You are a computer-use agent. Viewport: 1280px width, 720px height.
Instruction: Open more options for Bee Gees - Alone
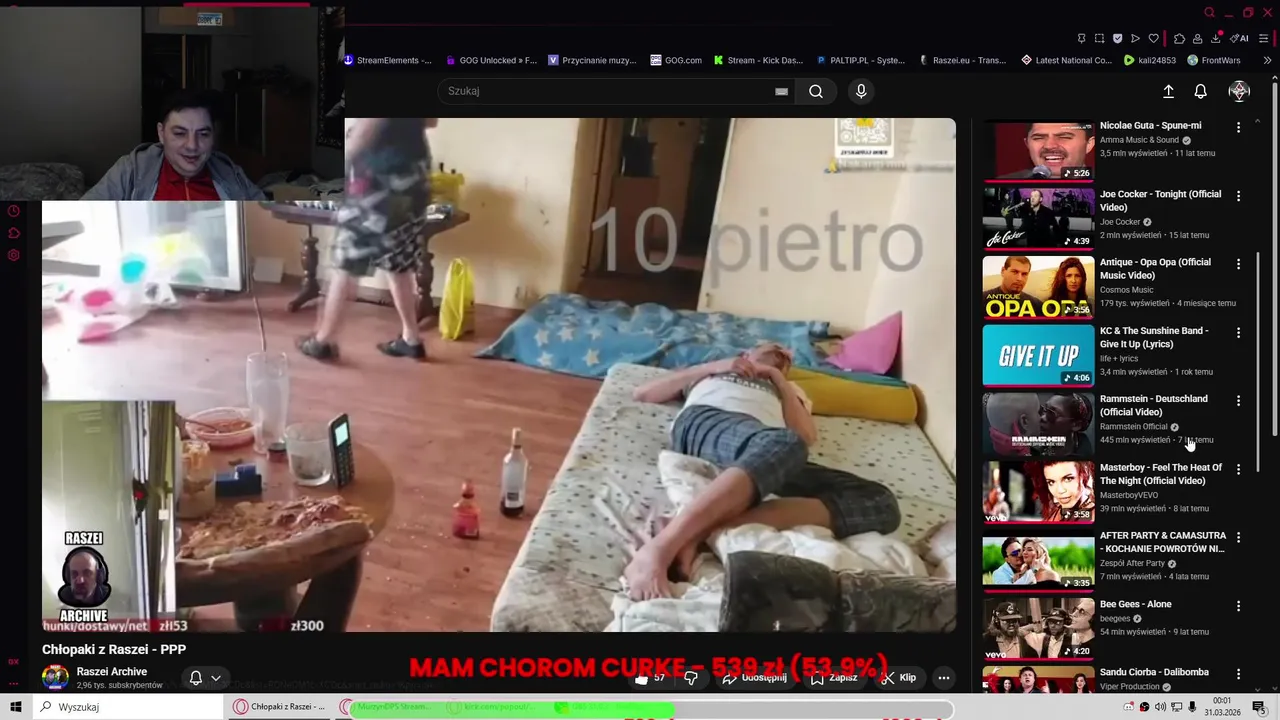(1238, 606)
